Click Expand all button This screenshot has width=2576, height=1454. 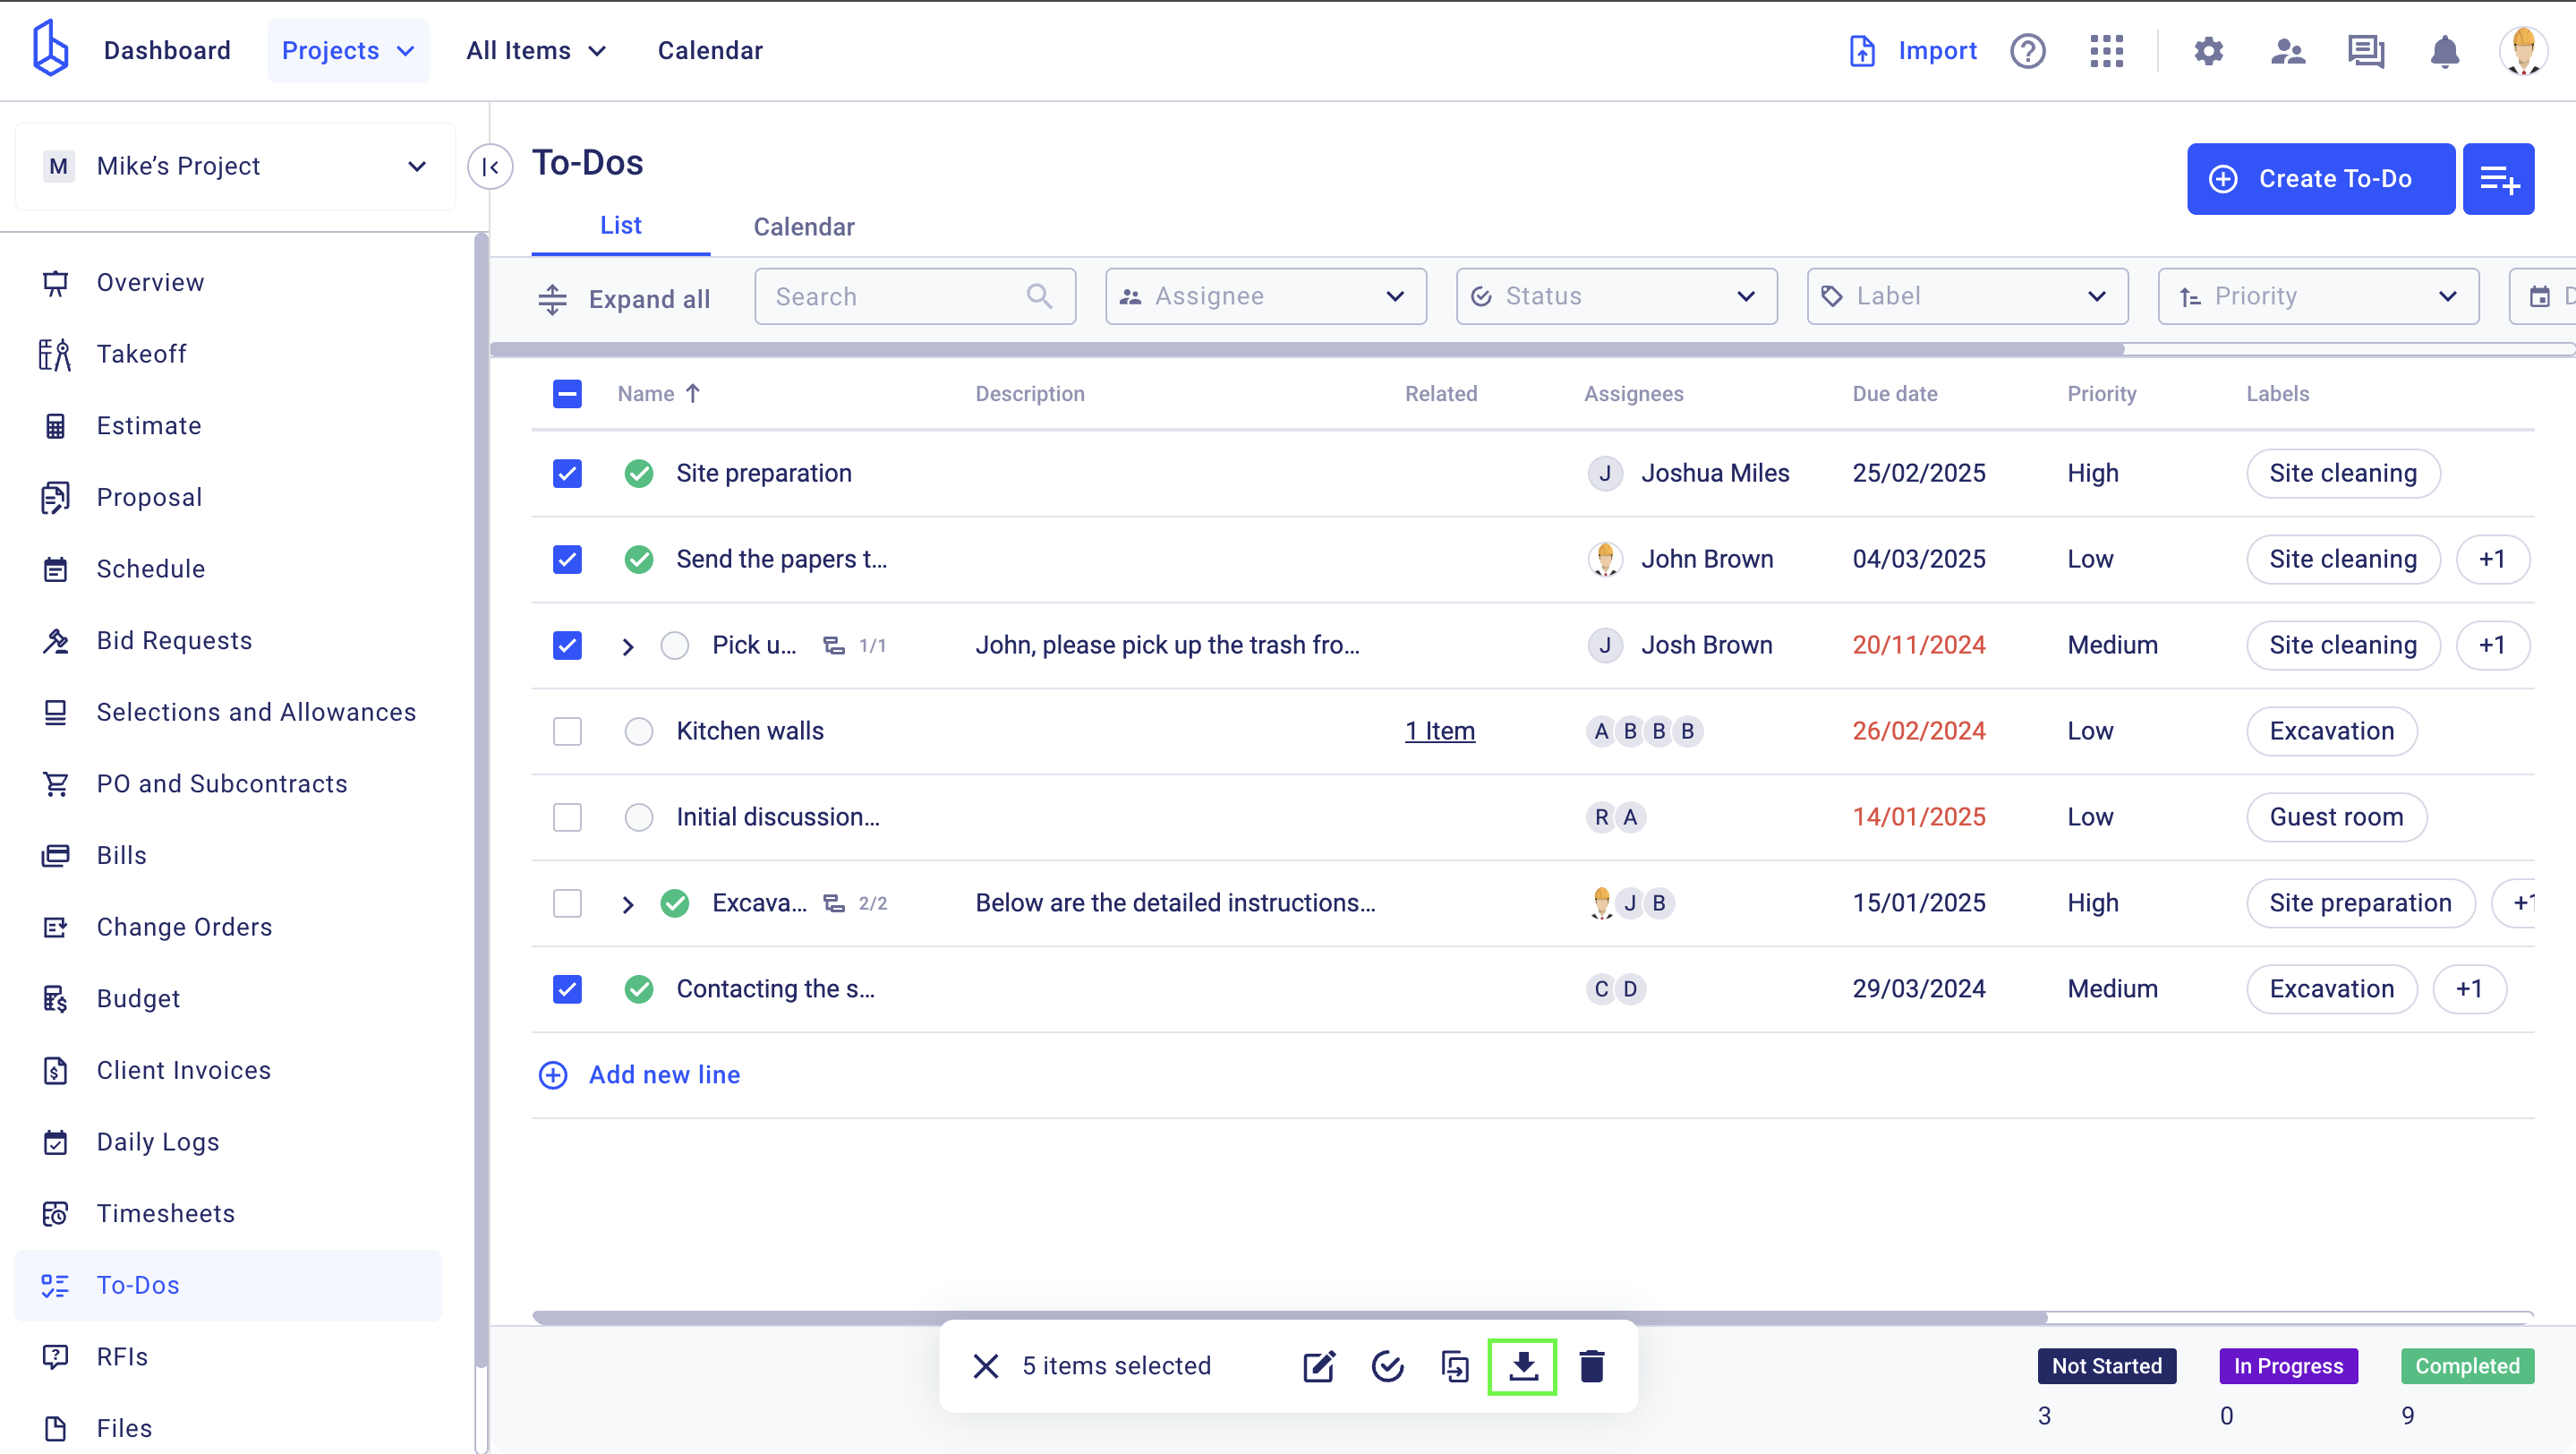(625, 298)
